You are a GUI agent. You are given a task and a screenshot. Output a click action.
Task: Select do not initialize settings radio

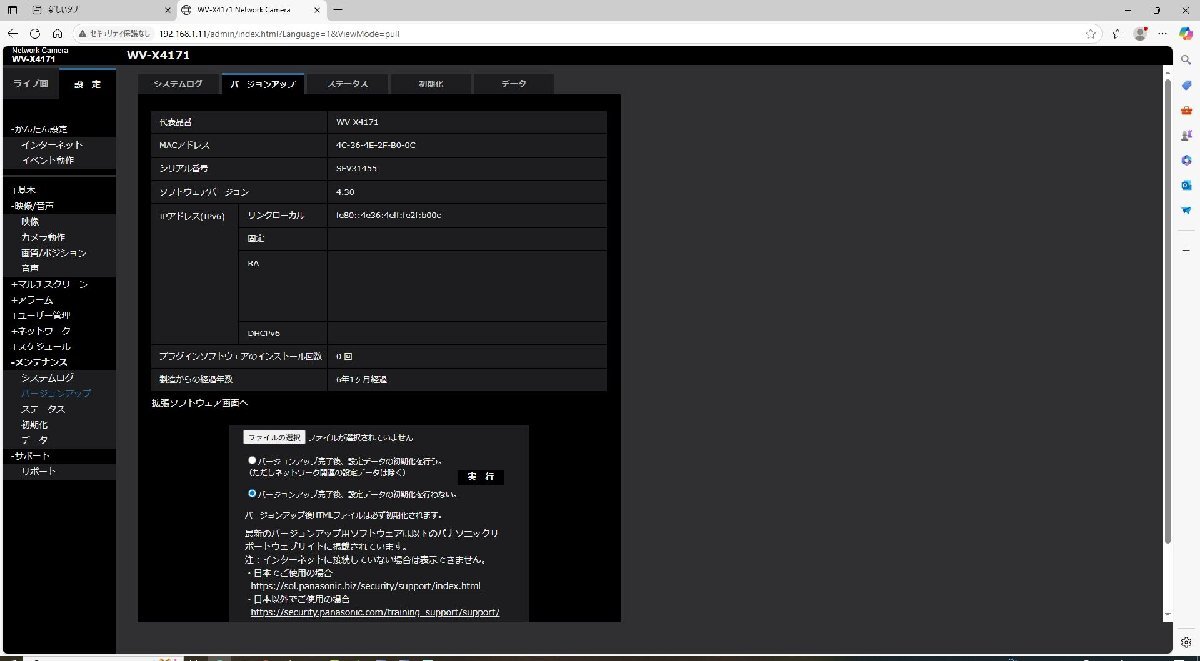252,493
